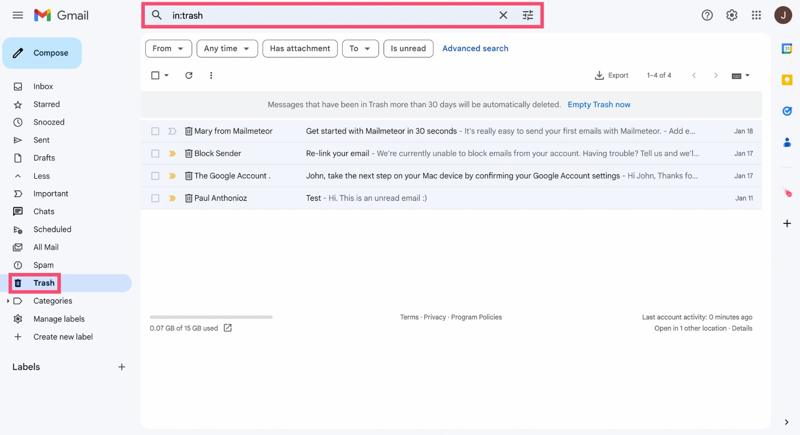Toggle the main menu hamburger icon
This screenshot has height=435, width=800.
[17, 15]
